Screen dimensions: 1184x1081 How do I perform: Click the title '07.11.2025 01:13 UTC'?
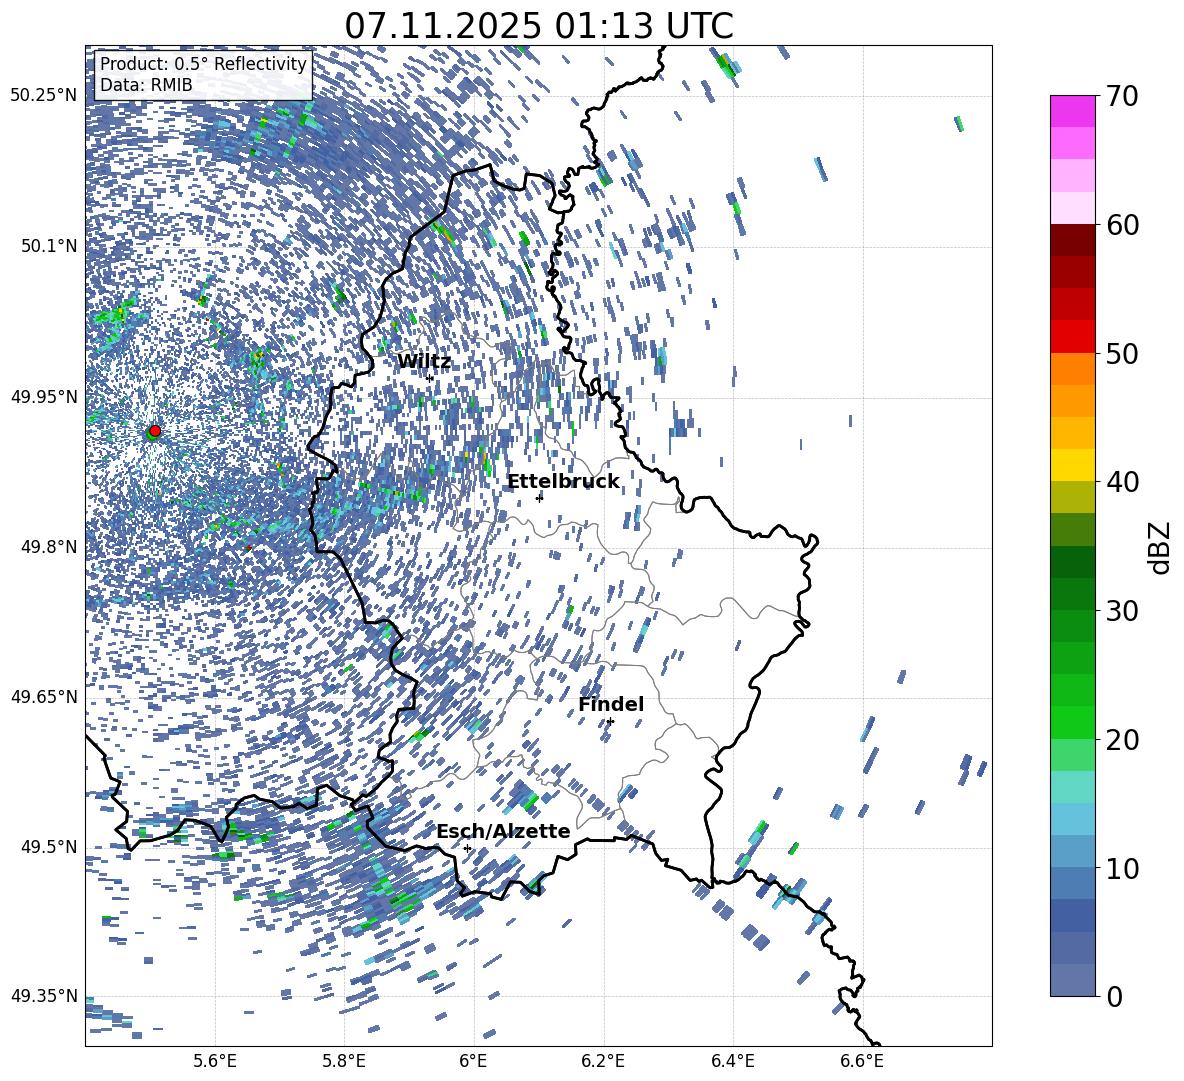pyautogui.click(x=538, y=26)
